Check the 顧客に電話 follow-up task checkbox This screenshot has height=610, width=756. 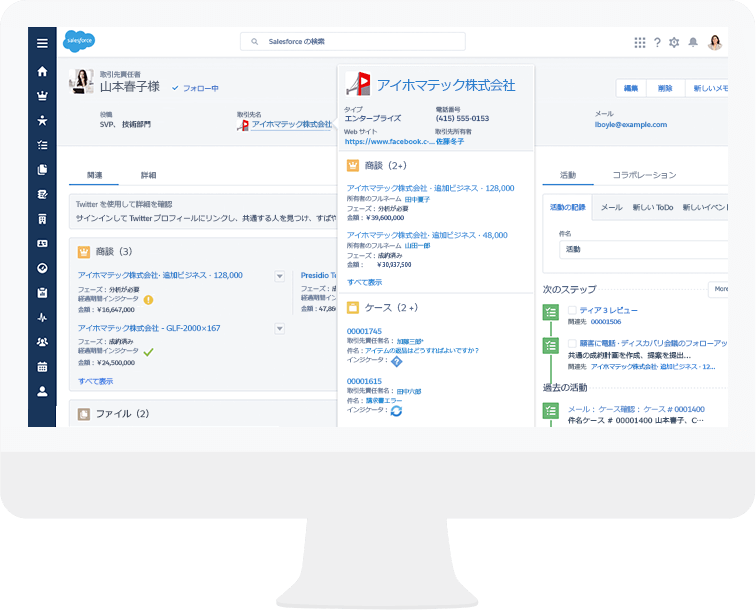click(x=572, y=342)
